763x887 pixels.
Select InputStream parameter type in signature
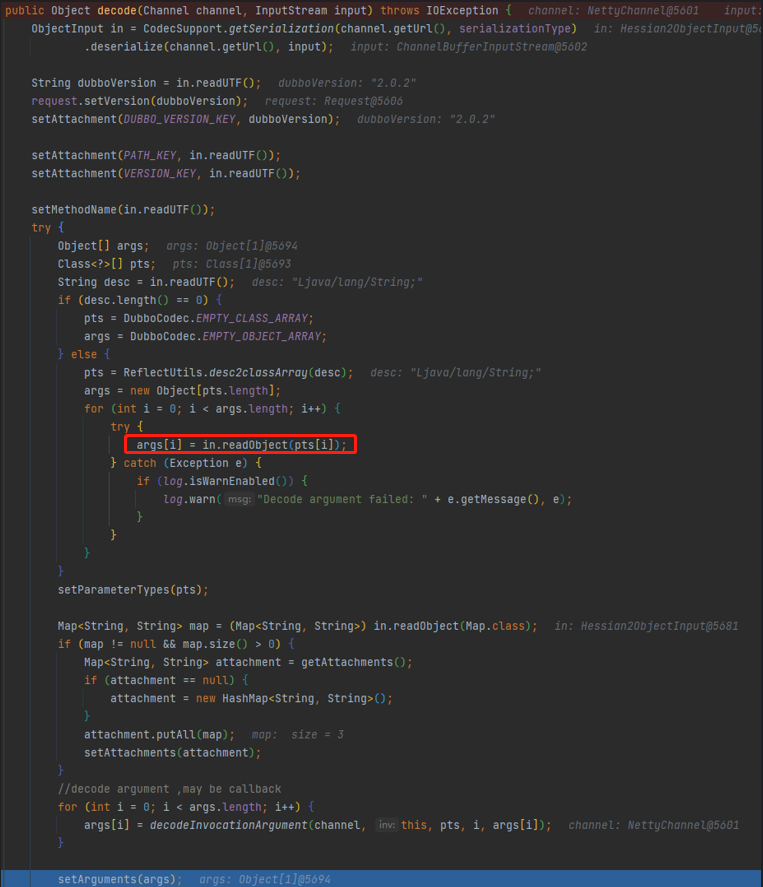tap(291, 10)
